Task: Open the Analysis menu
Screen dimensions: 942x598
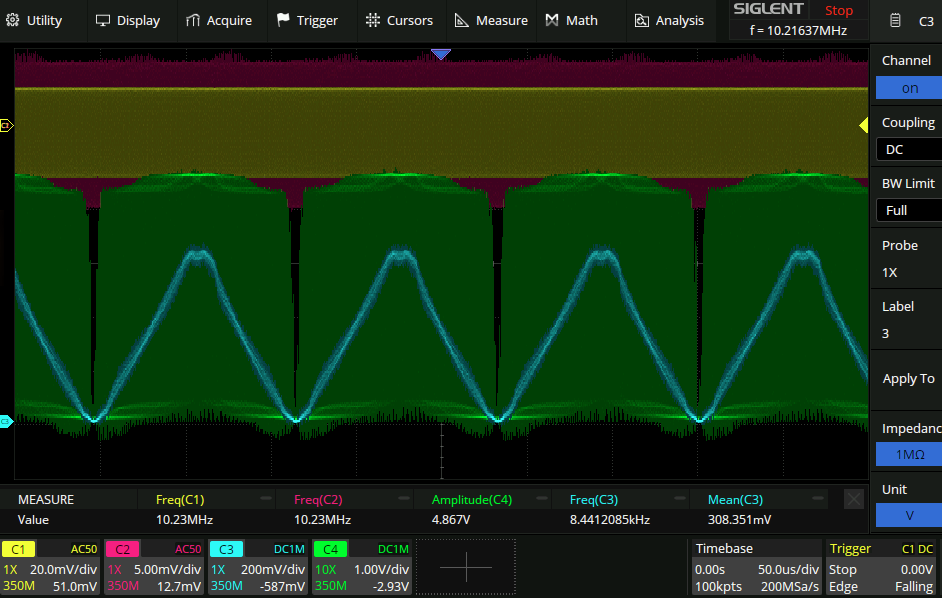Action: click(668, 20)
